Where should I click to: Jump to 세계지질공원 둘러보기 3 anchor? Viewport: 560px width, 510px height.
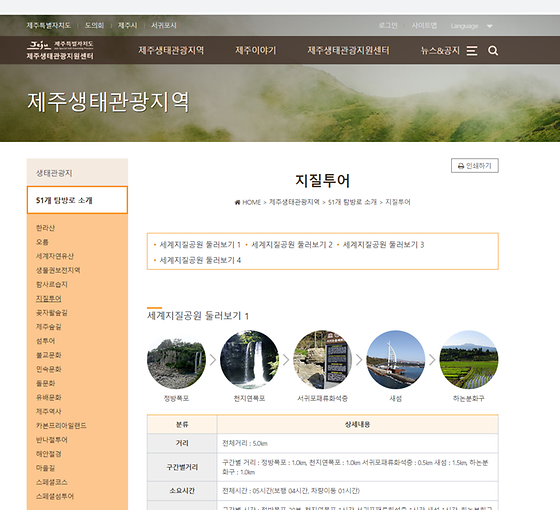(x=384, y=245)
